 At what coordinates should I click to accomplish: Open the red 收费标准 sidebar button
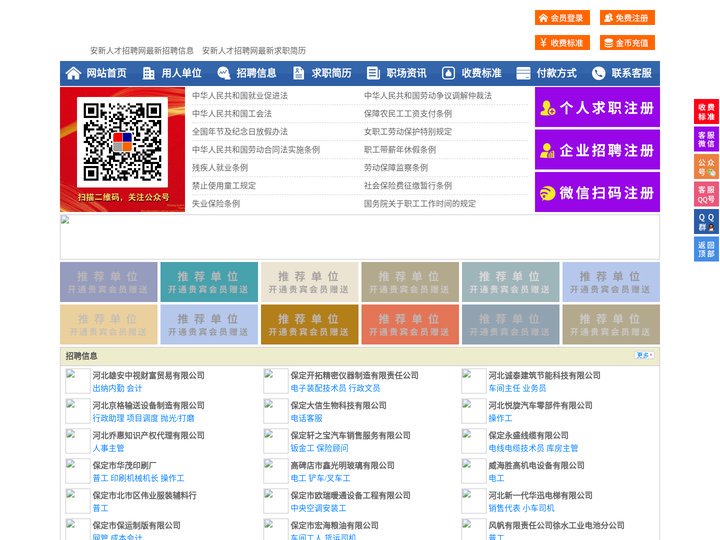706,112
